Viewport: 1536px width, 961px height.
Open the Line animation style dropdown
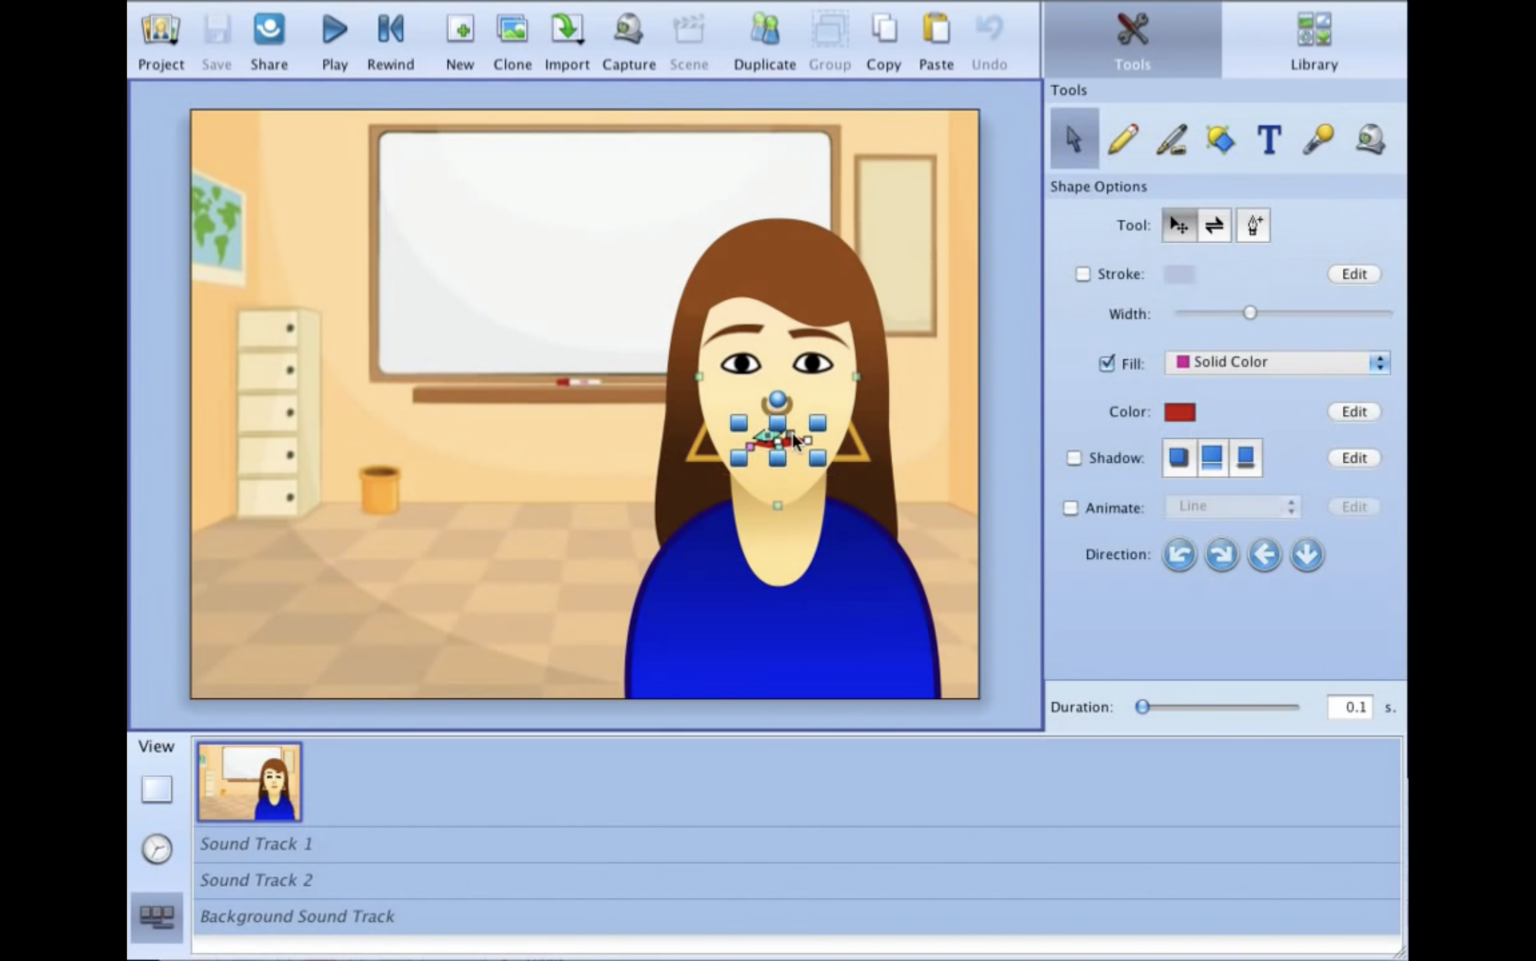pyautogui.click(x=1232, y=506)
